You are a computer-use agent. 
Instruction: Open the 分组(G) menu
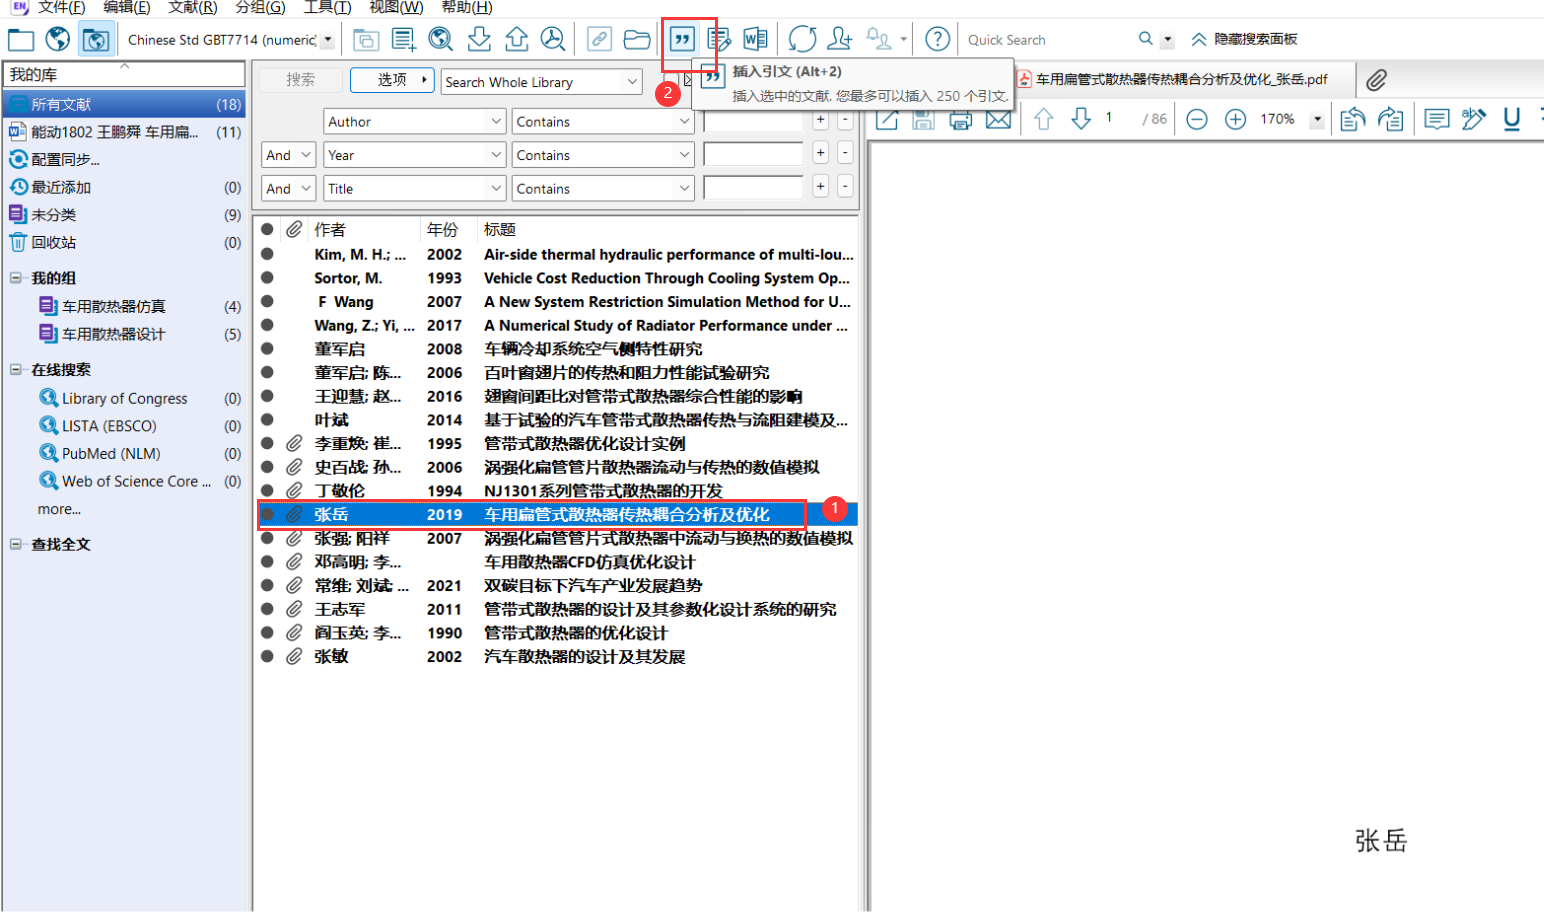(x=260, y=8)
